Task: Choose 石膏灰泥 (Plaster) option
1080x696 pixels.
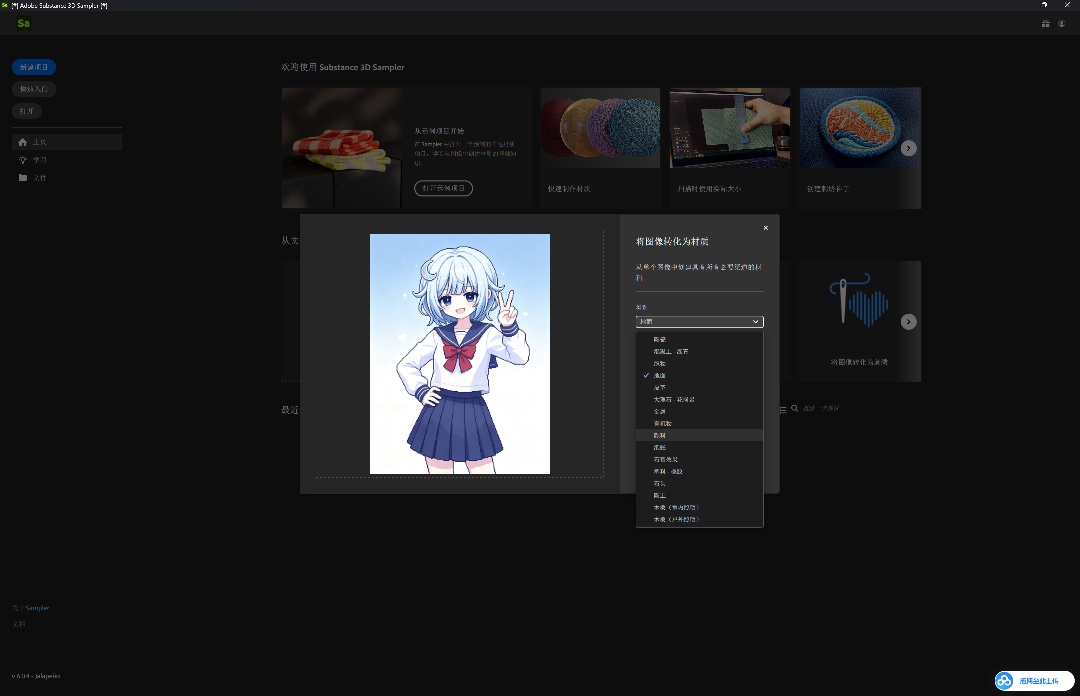Action: (x=699, y=460)
